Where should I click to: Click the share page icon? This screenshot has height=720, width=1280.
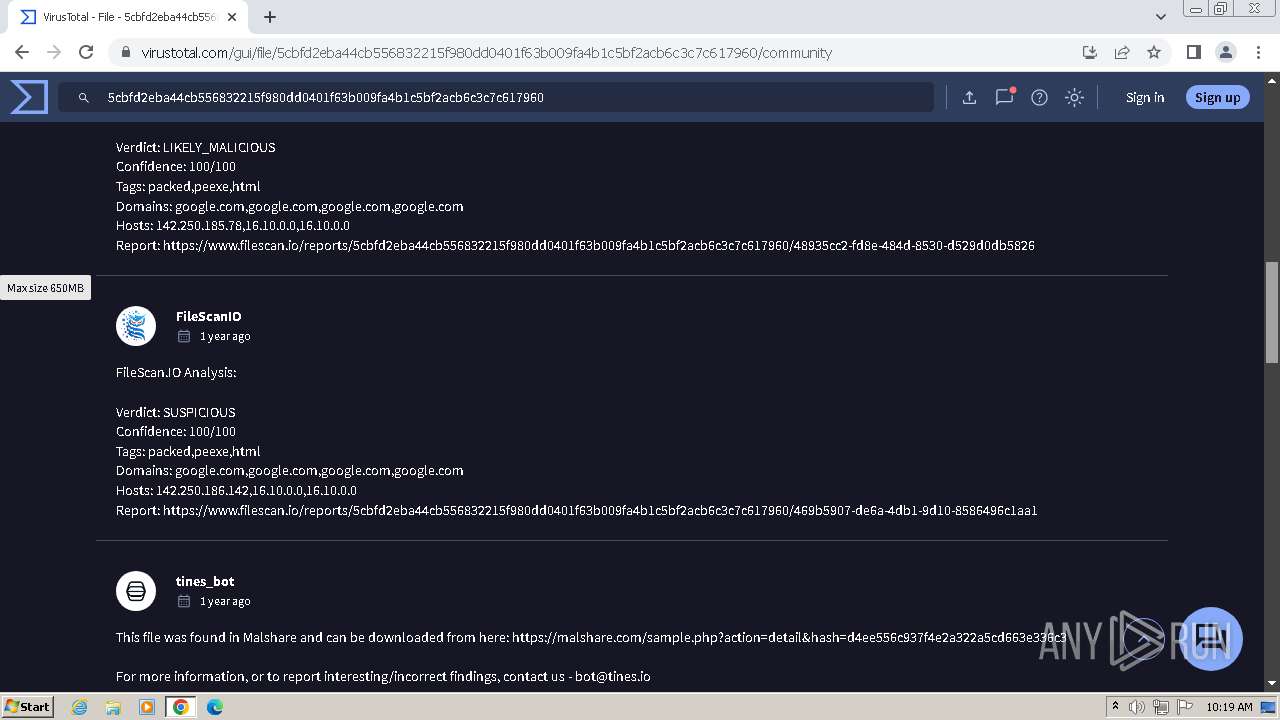pyautogui.click(x=1122, y=52)
